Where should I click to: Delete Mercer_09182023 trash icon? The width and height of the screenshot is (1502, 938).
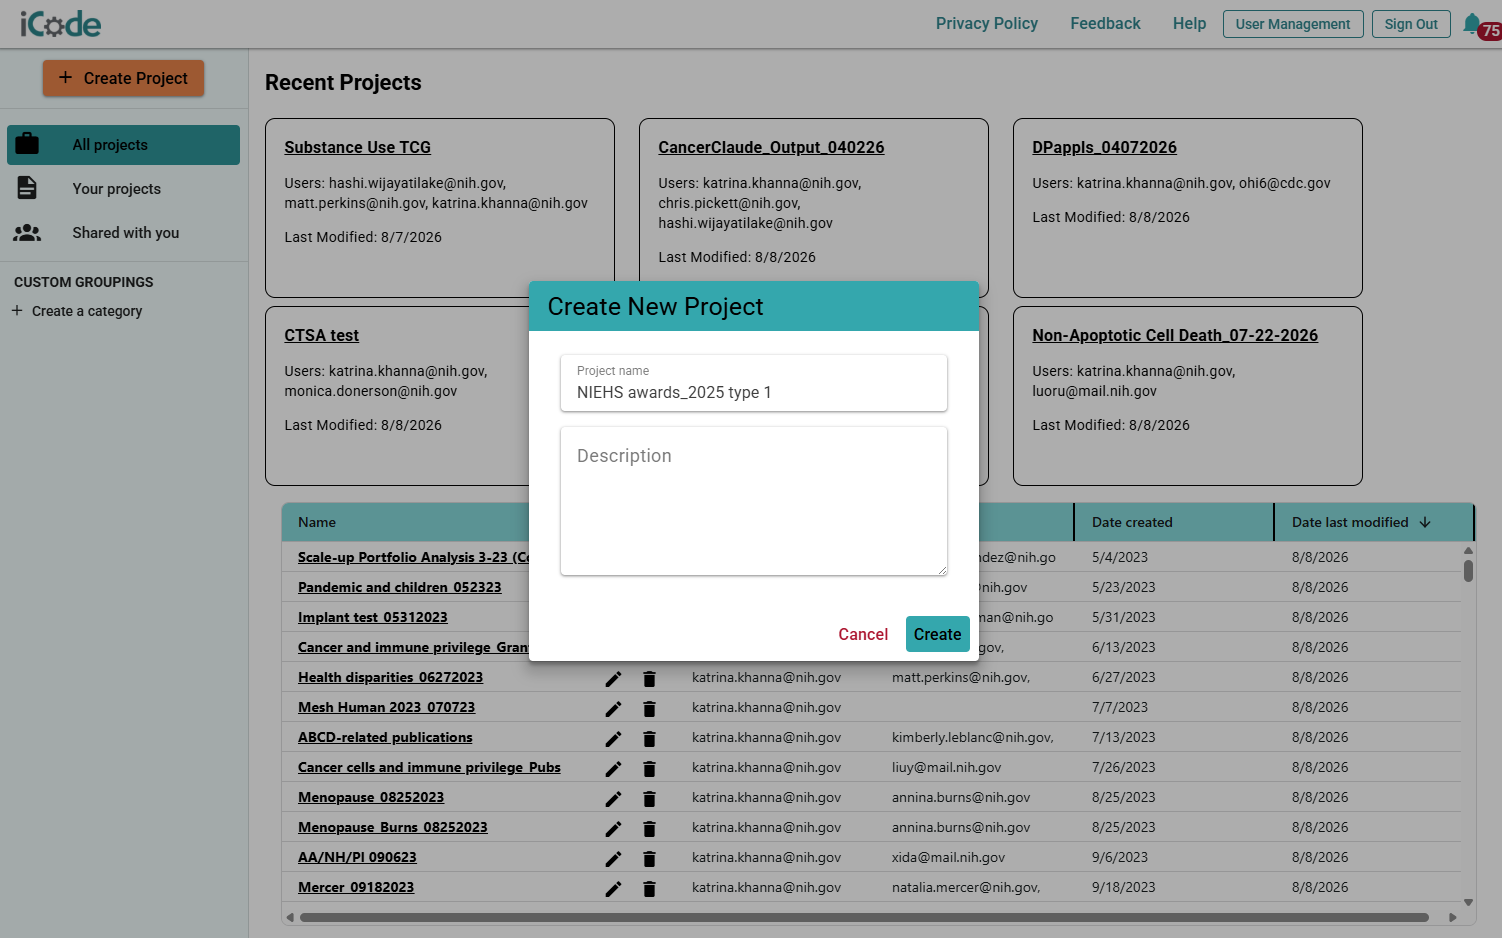click(649, 889)
